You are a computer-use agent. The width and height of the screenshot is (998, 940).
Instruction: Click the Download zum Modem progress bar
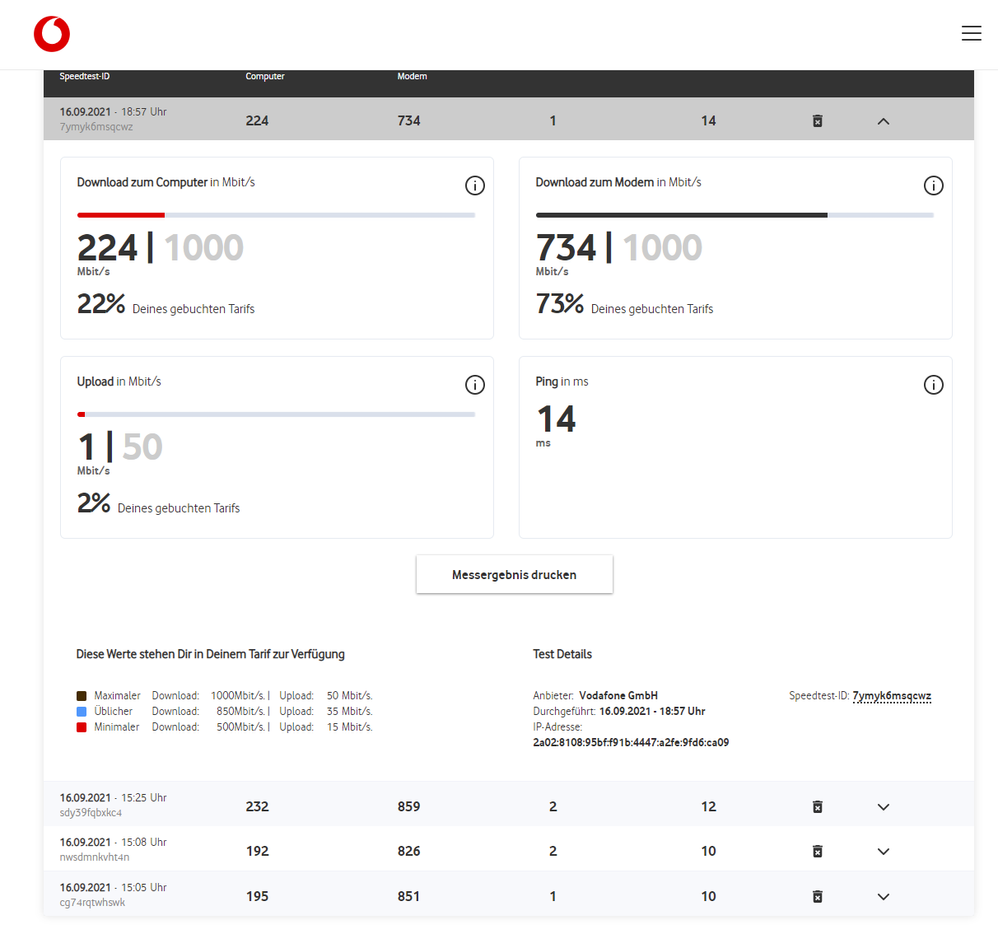734,215
